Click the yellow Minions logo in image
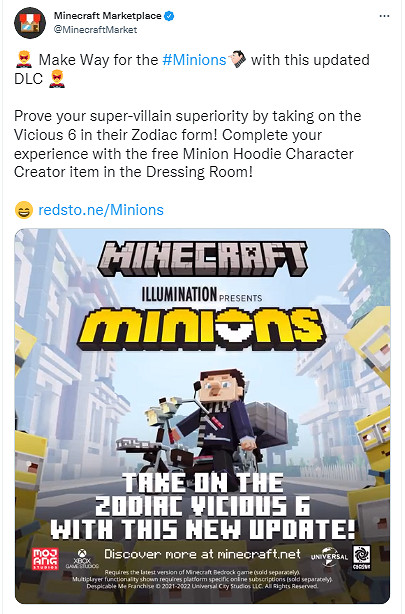 pos(201,330)
